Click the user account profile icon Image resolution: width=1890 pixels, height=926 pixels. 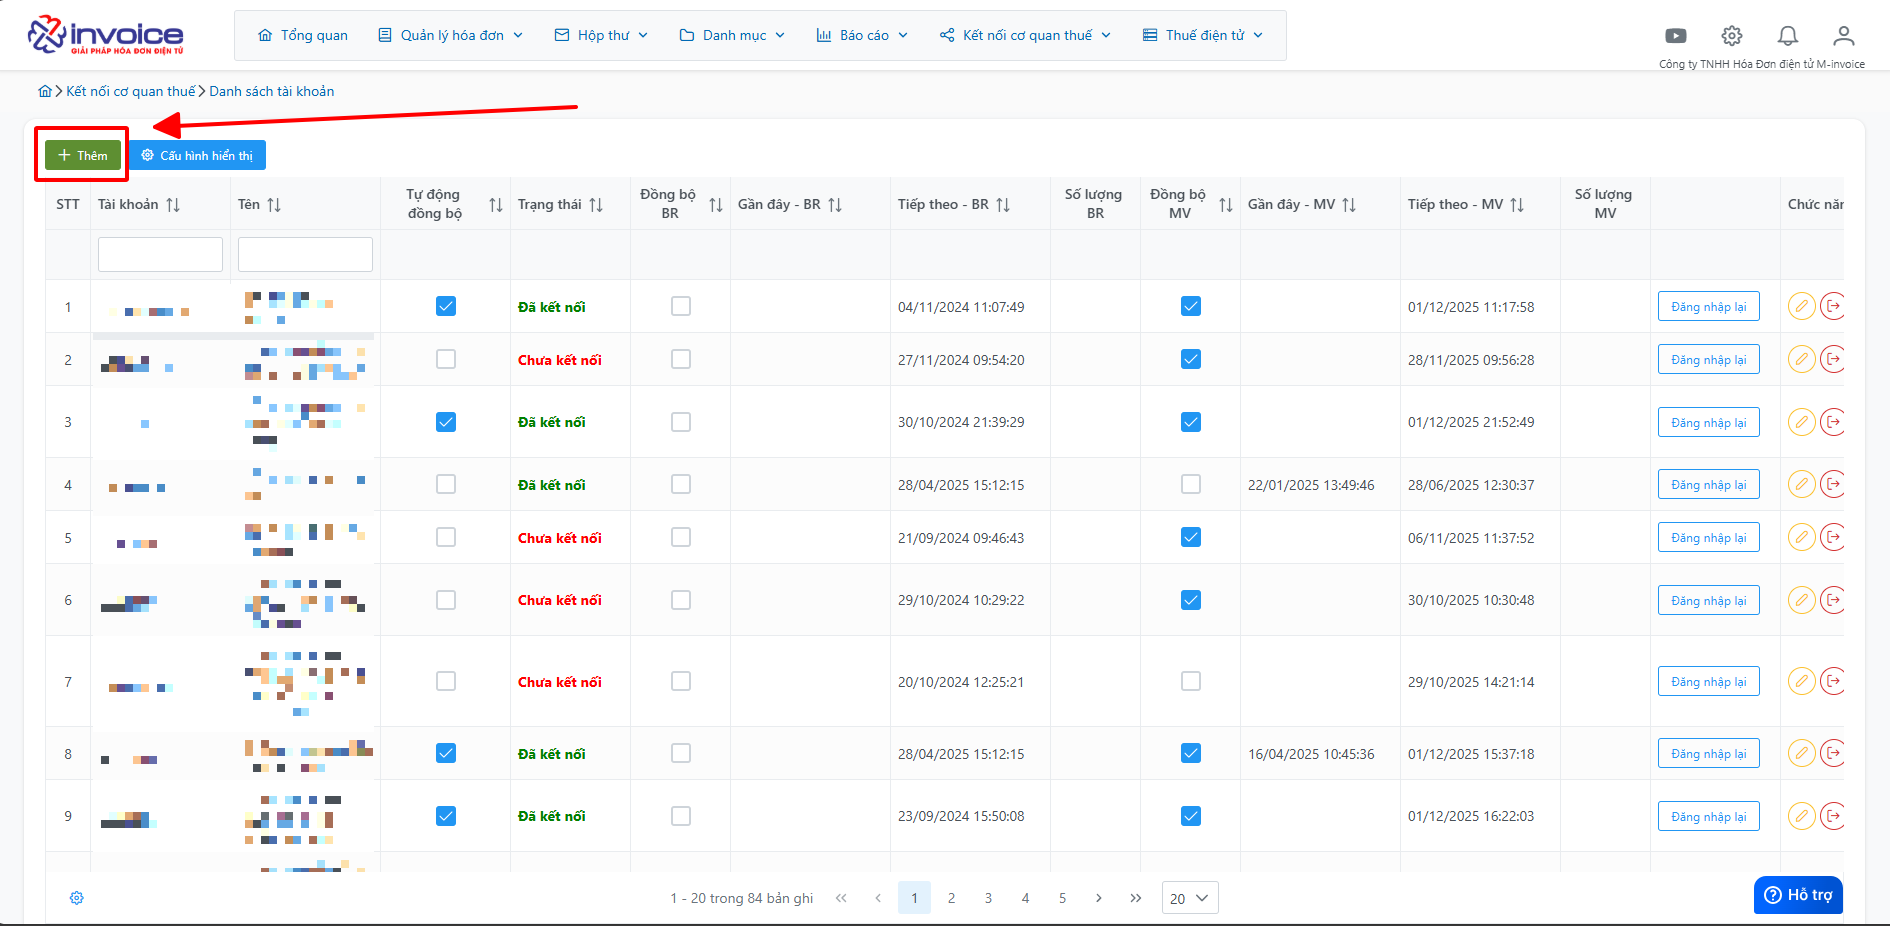point(1843,36)
